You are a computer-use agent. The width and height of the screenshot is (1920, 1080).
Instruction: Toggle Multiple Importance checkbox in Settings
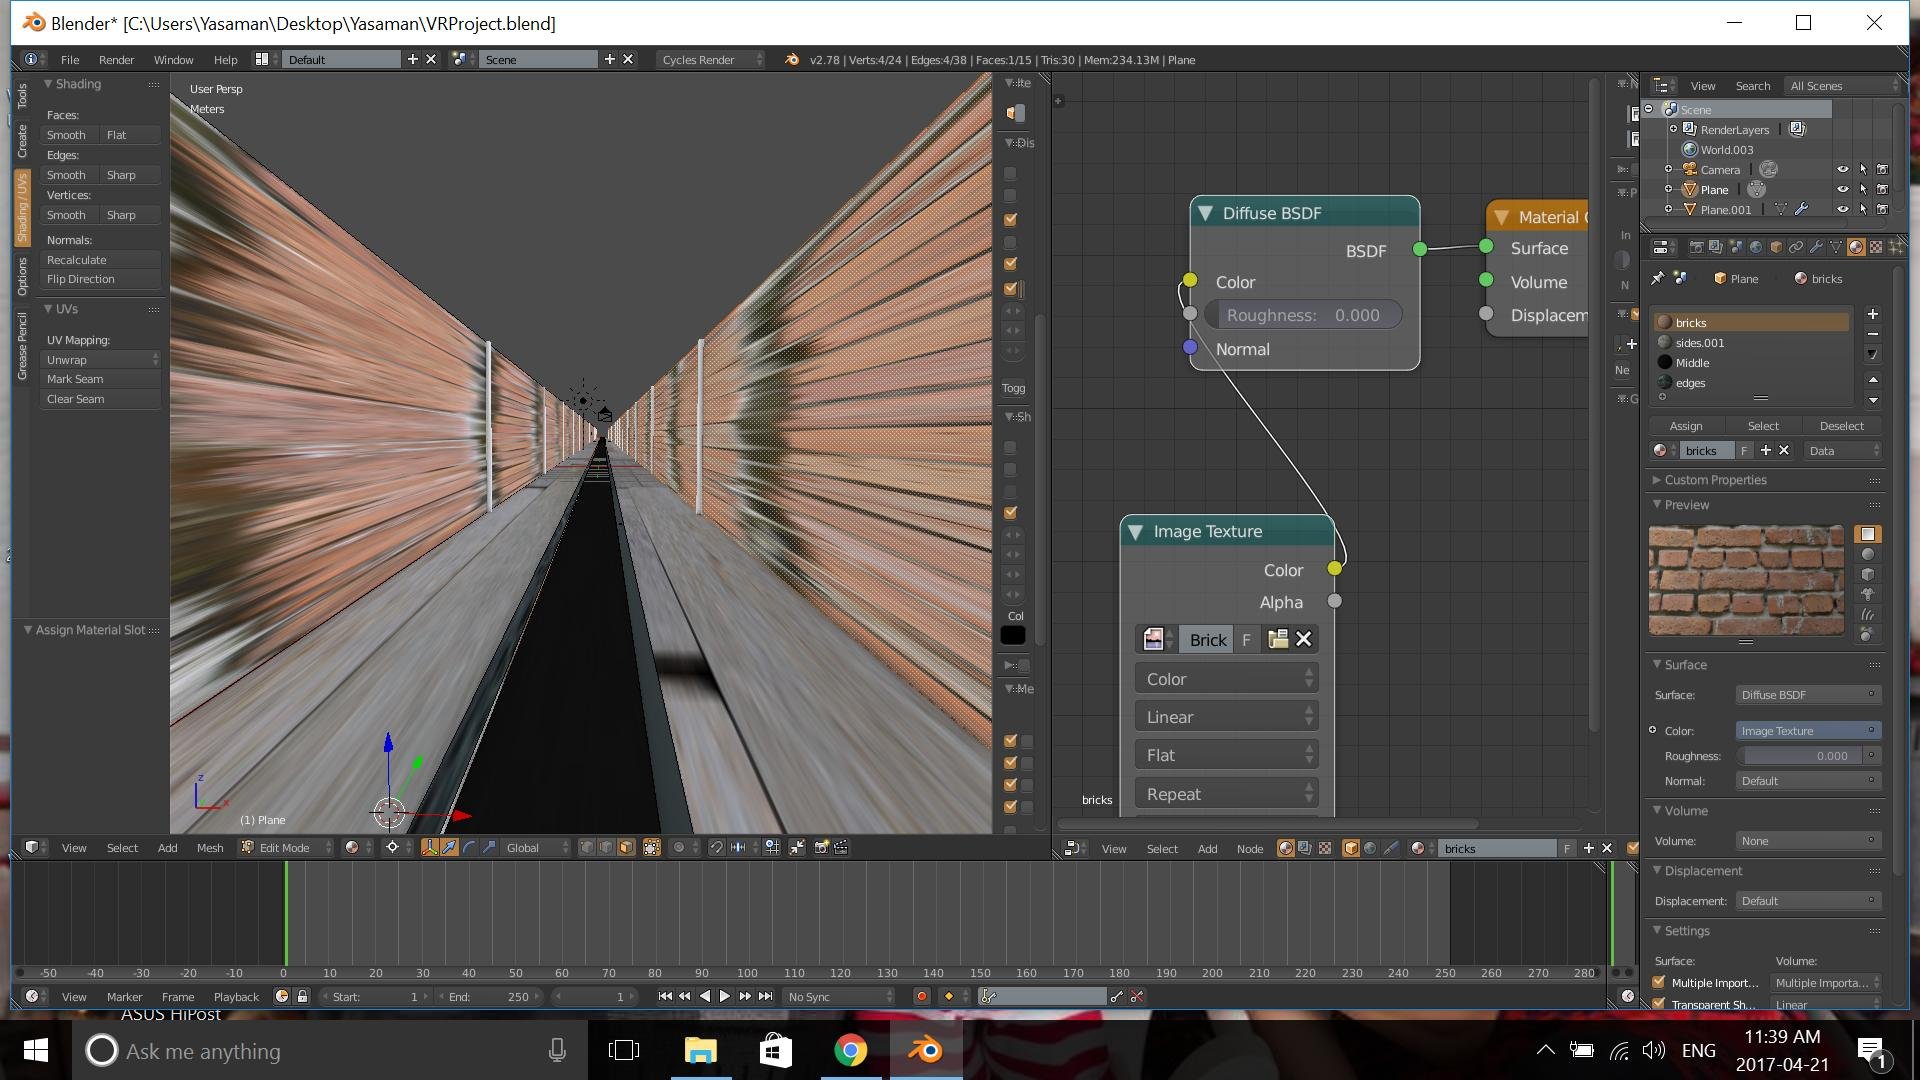click(1660, 982)
